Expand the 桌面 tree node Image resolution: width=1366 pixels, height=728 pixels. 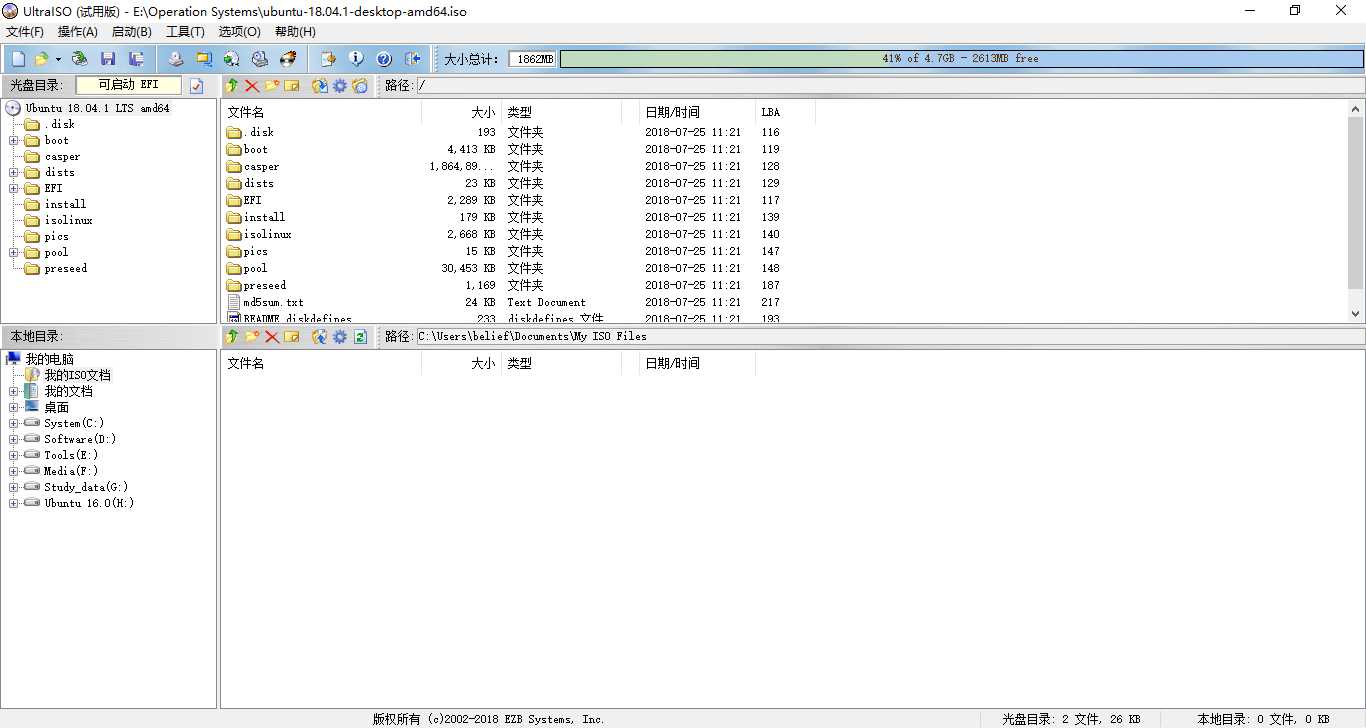tap(14, 408)
